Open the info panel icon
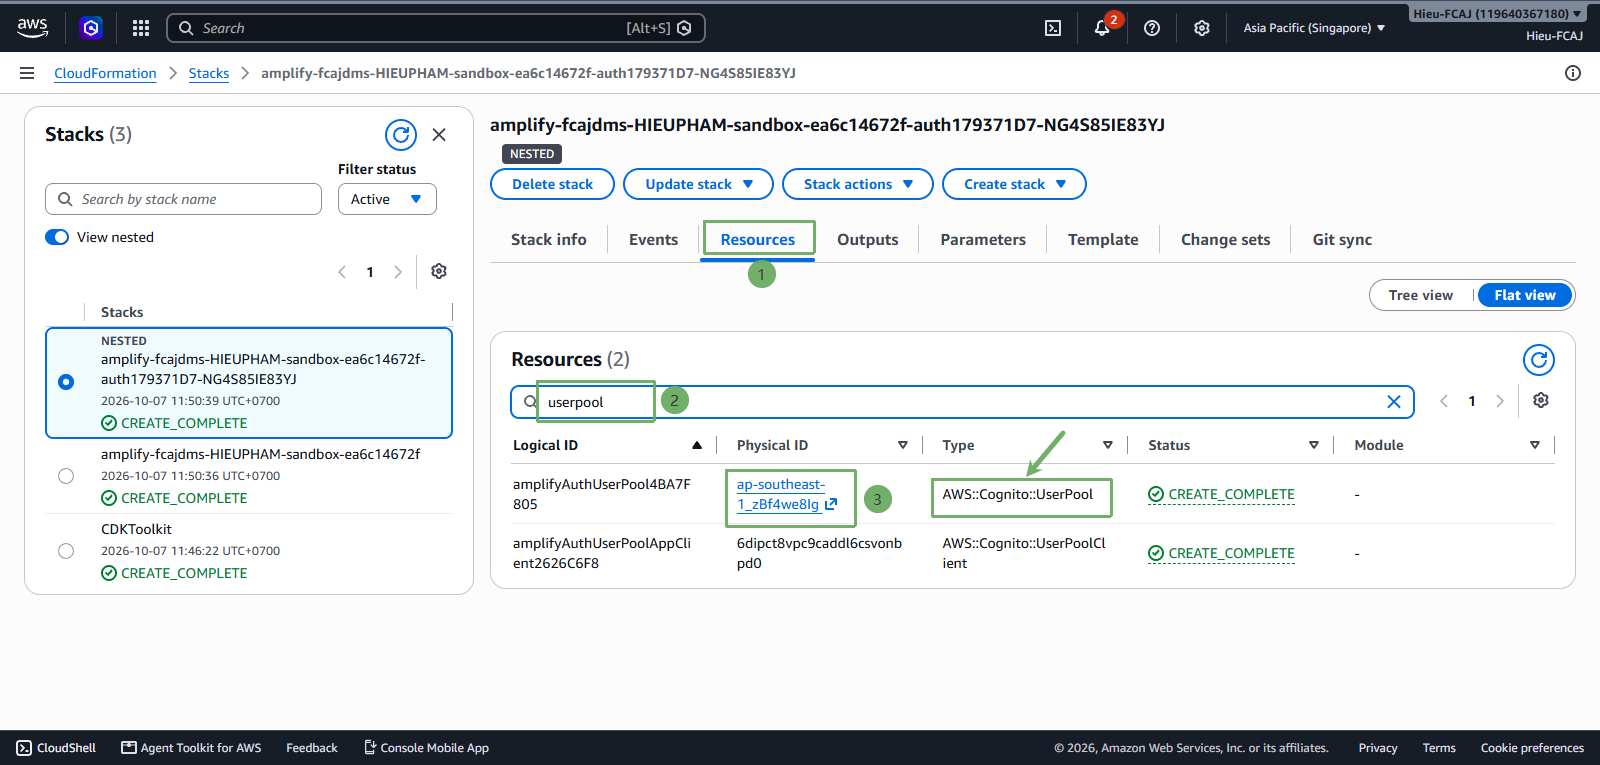The width and height of the screenshot is (1600, 765). tap(1573, 73)
